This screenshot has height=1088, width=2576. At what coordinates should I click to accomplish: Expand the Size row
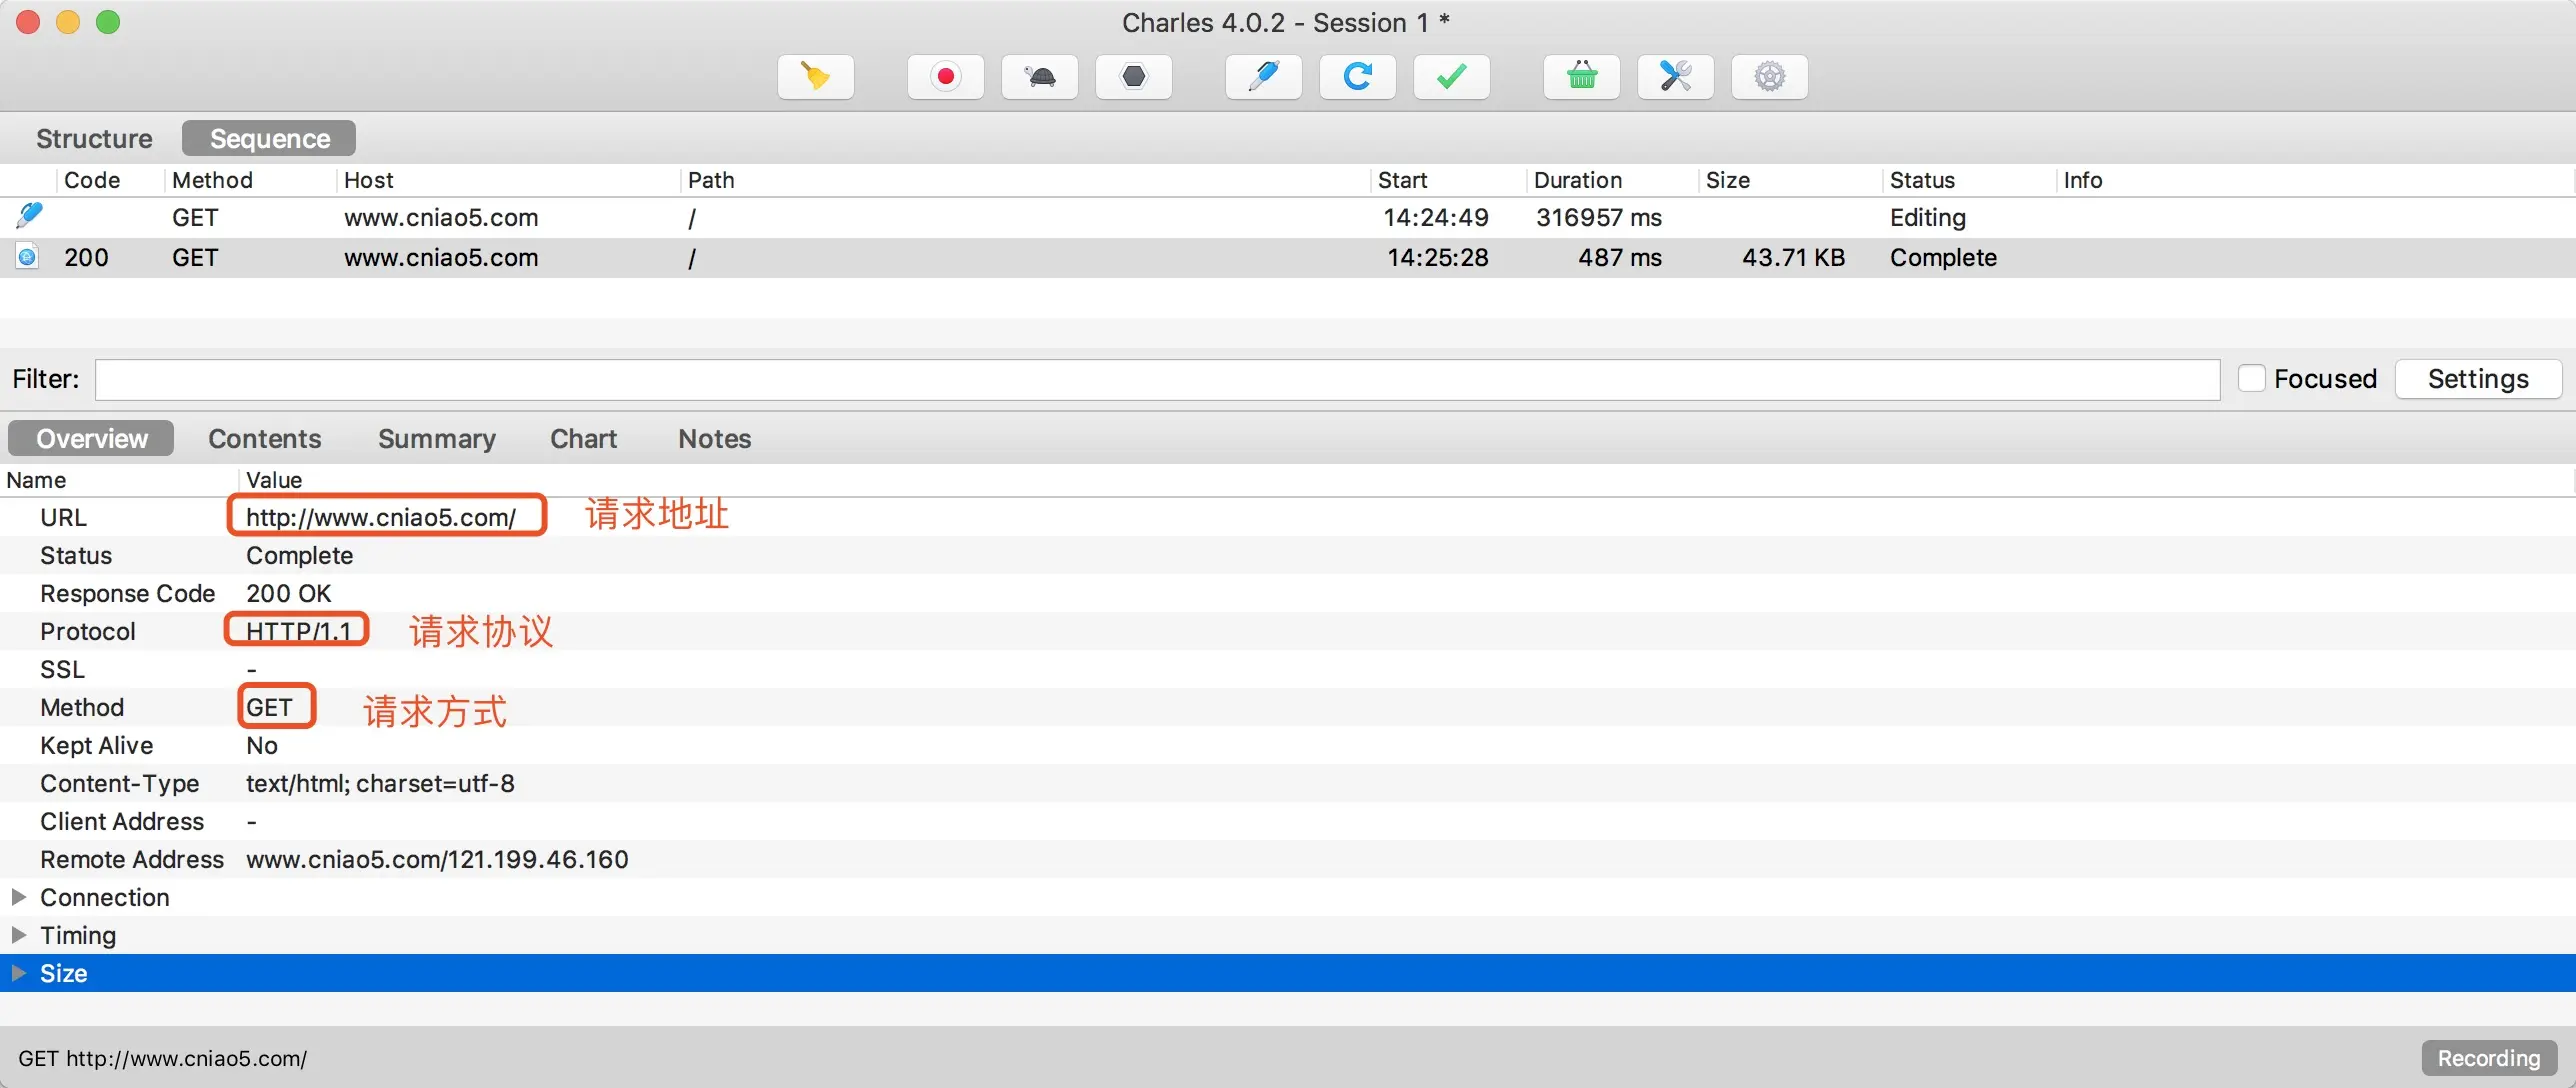coord(18,973)
